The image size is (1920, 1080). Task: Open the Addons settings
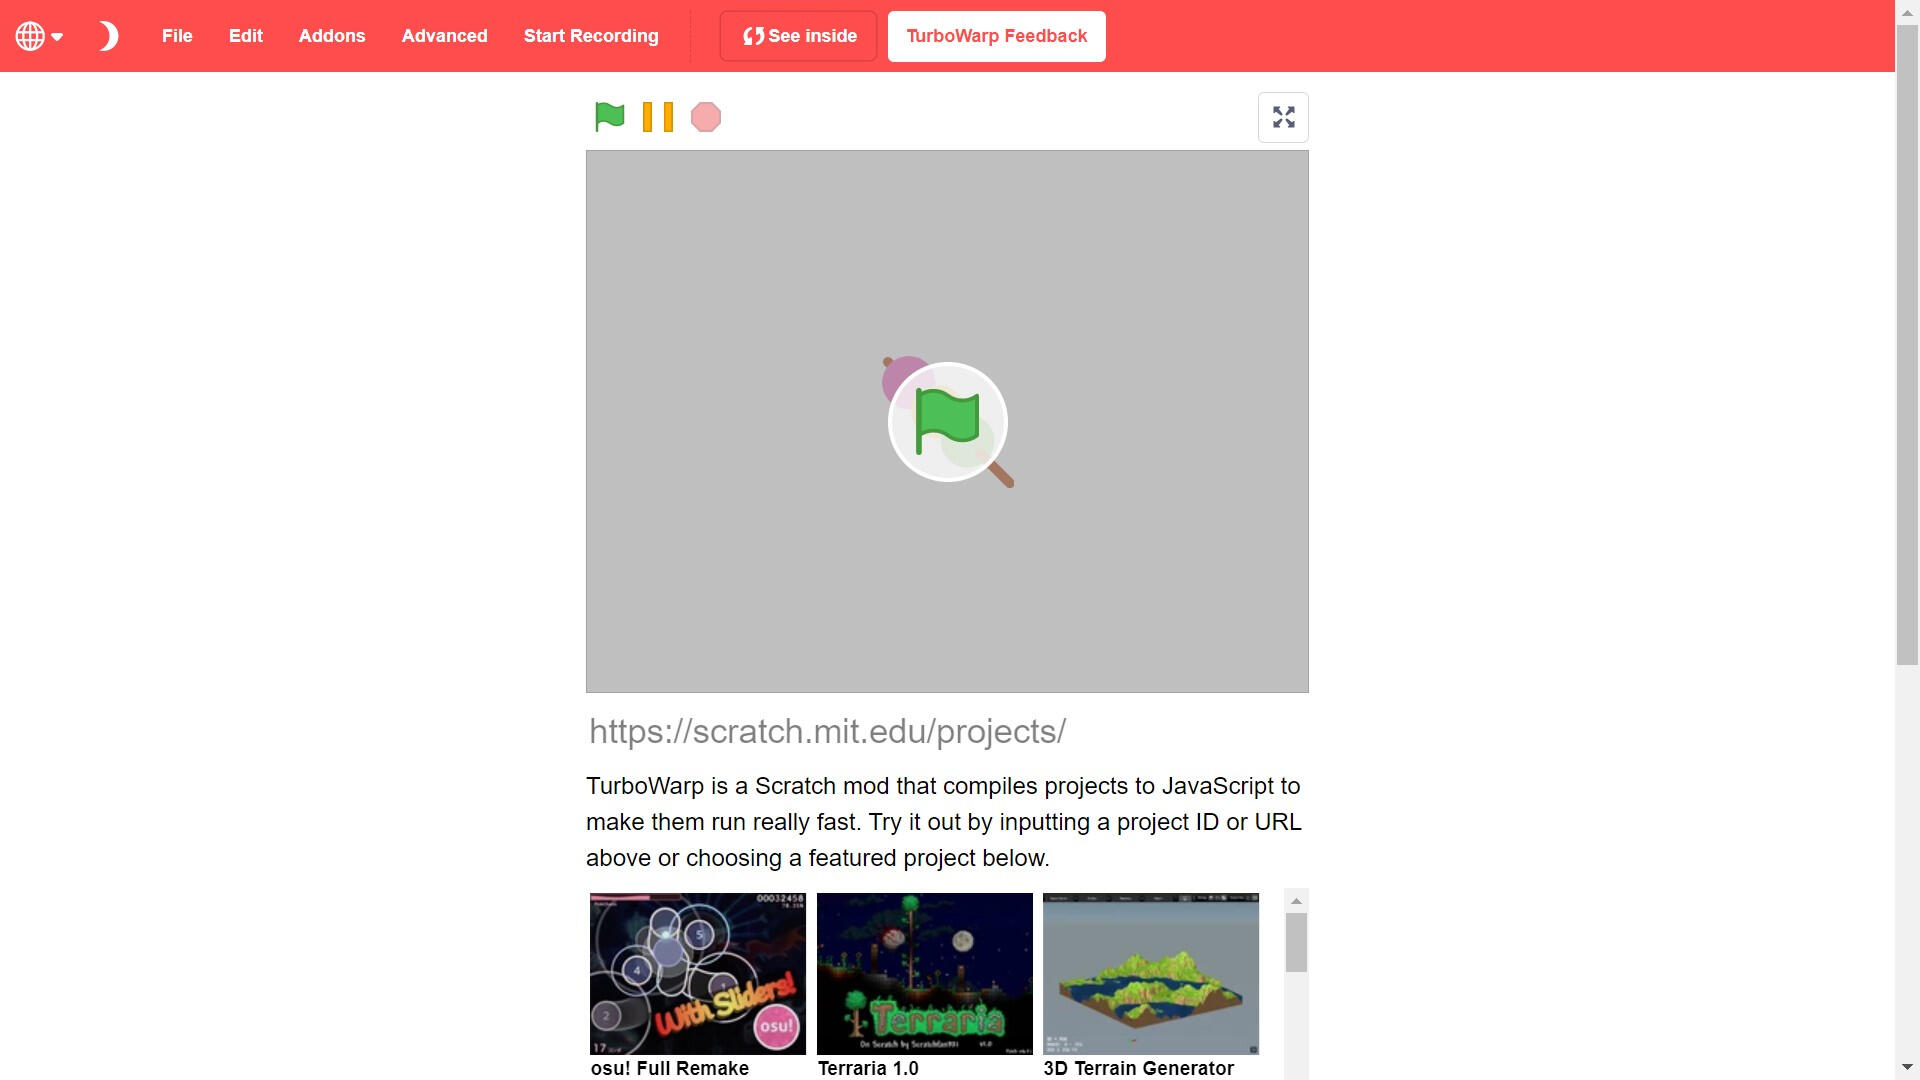tap(332, 36)
